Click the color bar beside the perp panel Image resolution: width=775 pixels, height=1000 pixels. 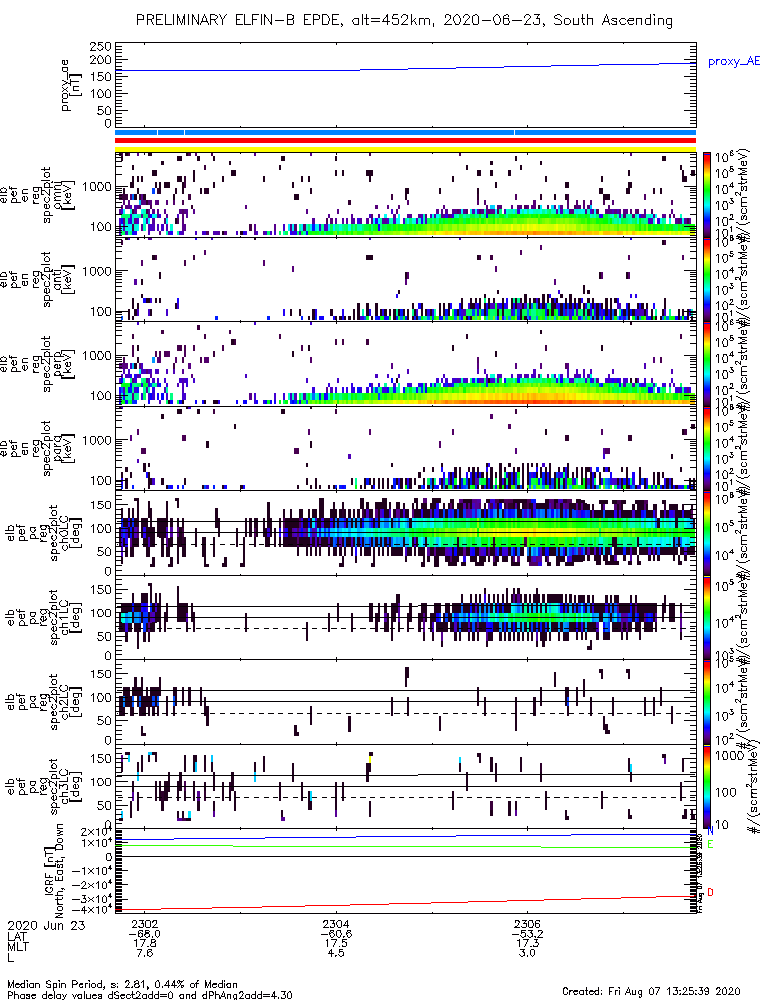coord(707,364)
